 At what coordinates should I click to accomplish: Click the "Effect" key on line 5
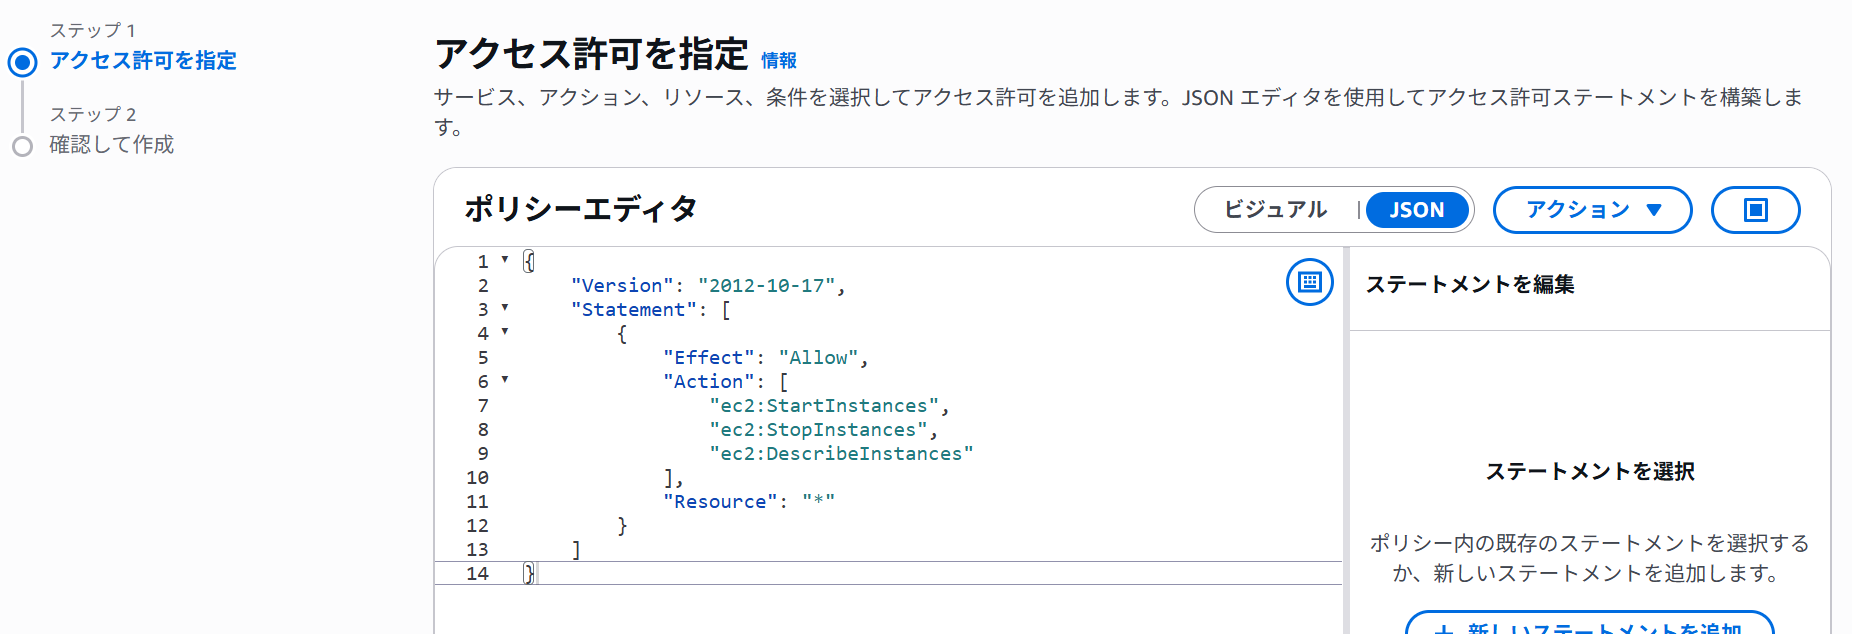(x=708, y=358)
